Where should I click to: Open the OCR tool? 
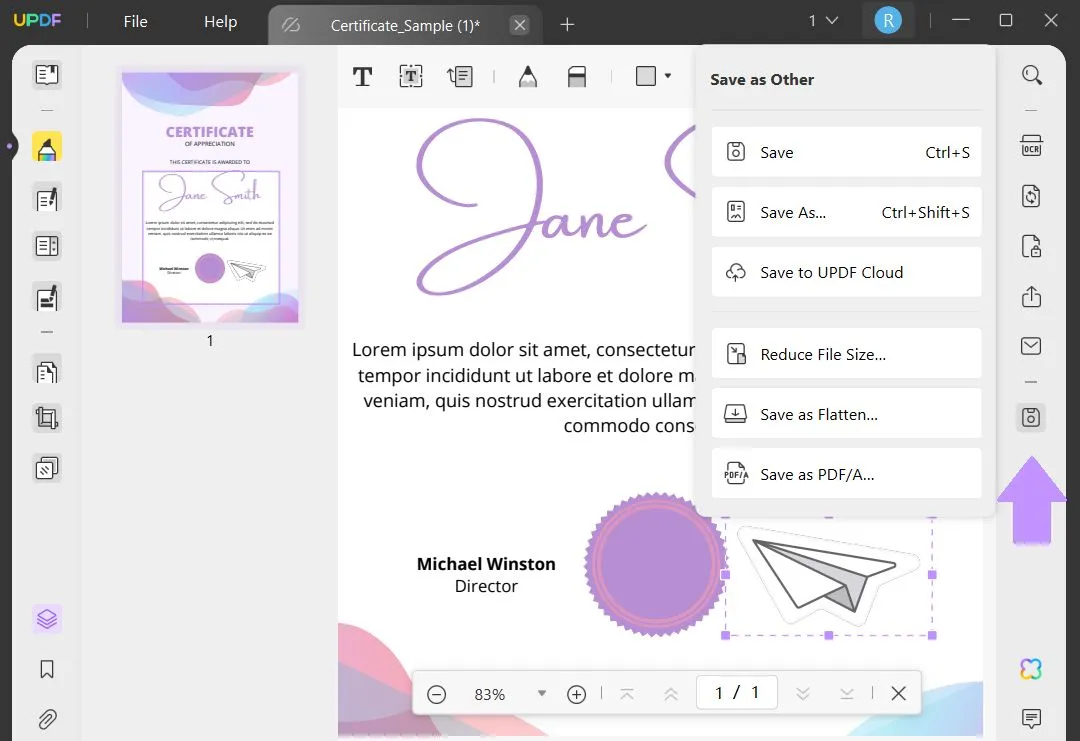click(x=1031, y=145)
